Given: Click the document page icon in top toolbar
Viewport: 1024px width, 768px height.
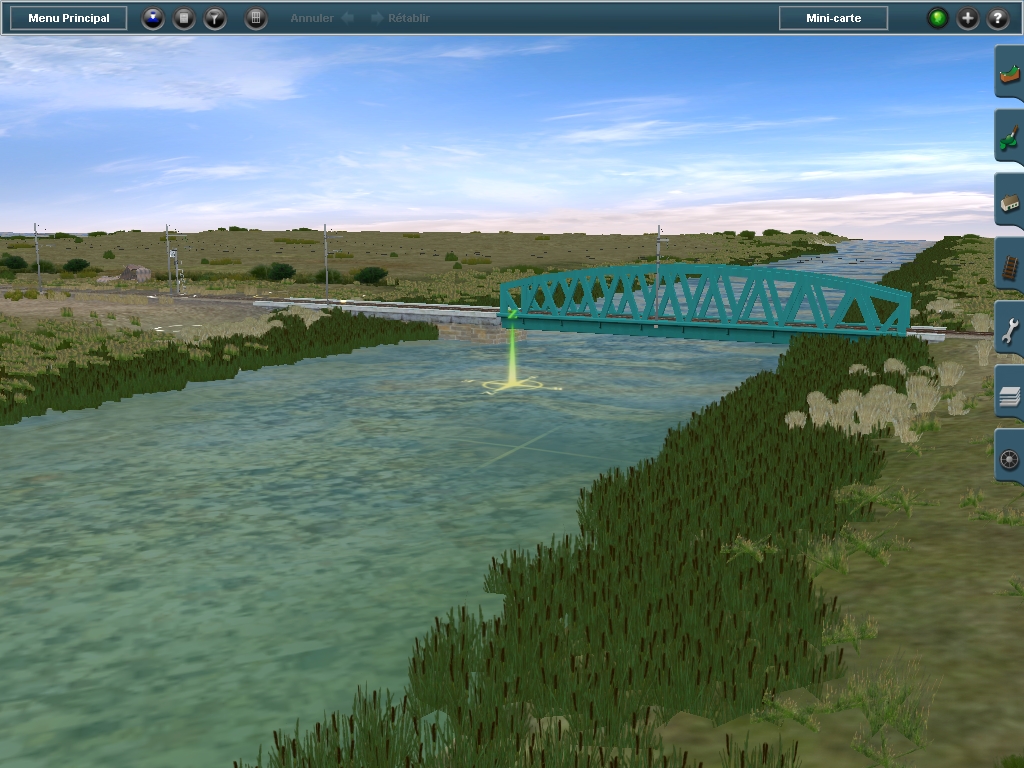Looking at the screenshot, I should 184,18.
